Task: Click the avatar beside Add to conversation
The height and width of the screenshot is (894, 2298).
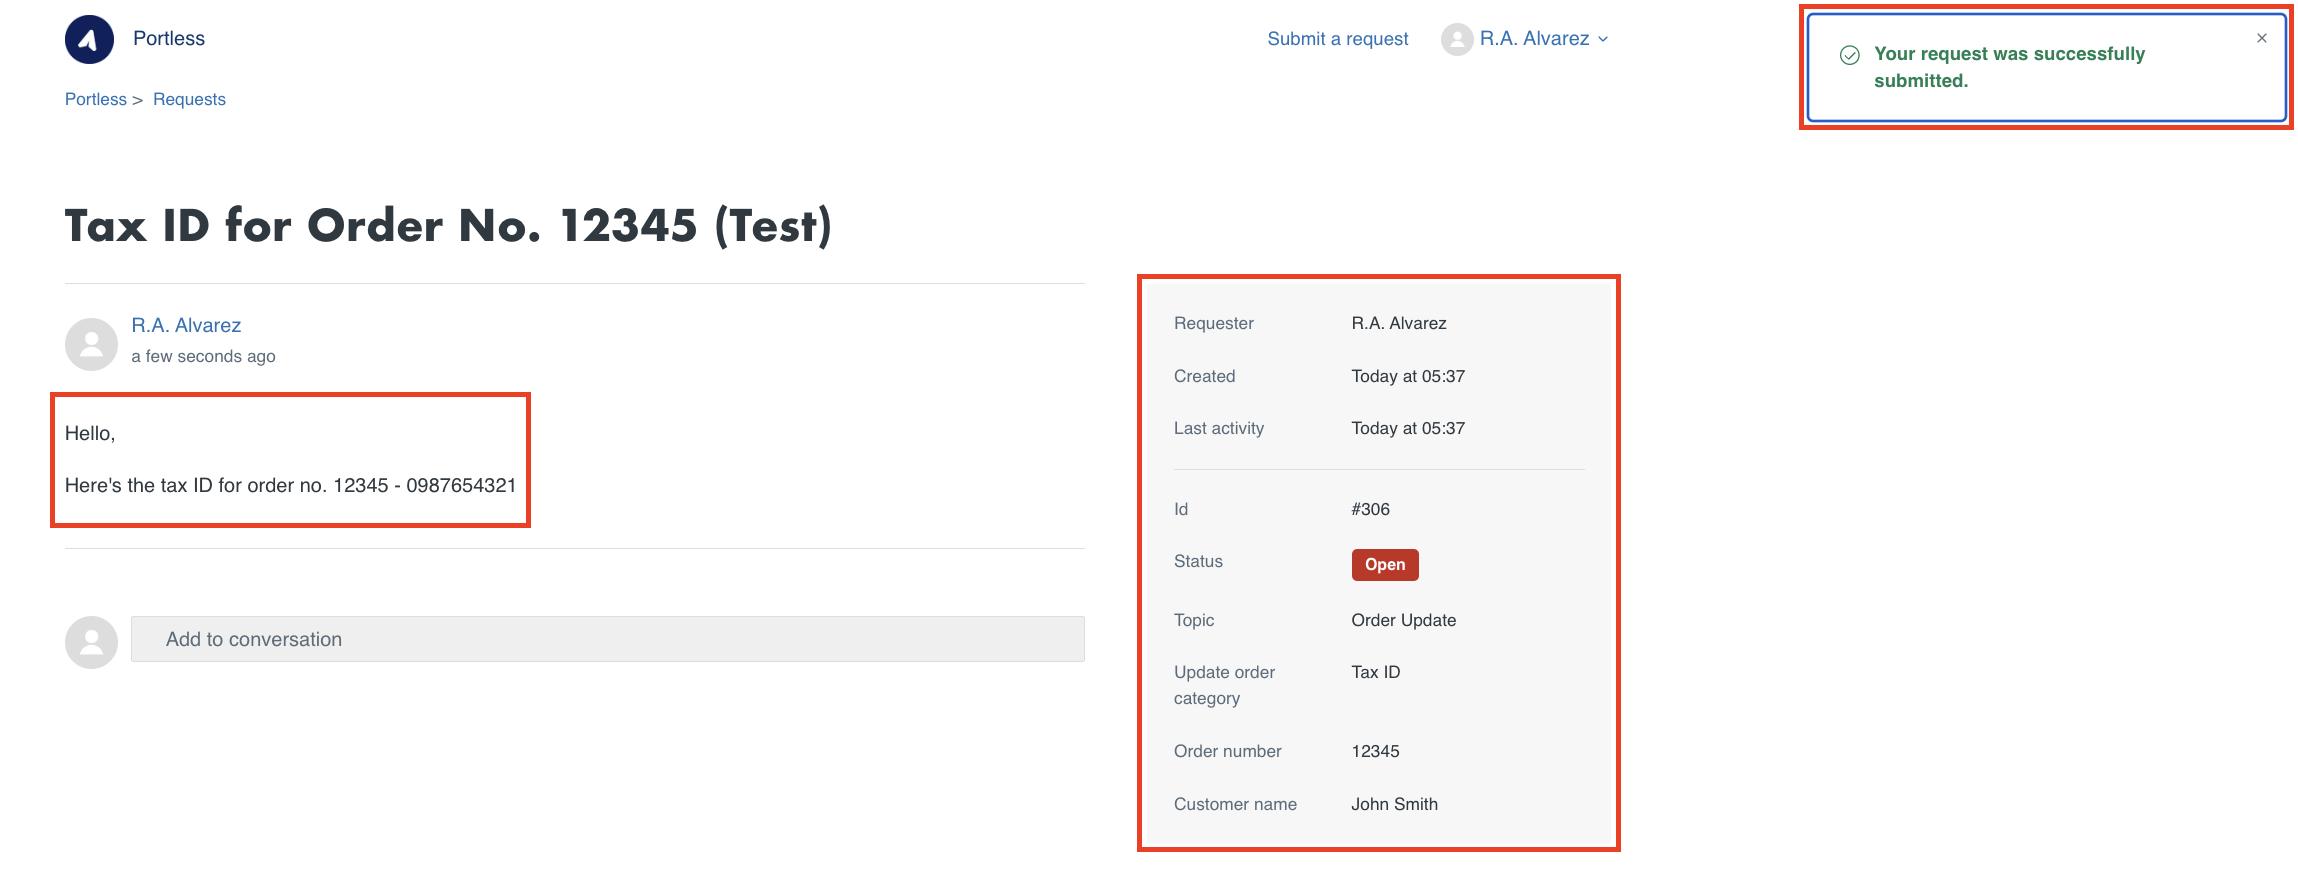Action: (91, 642)
